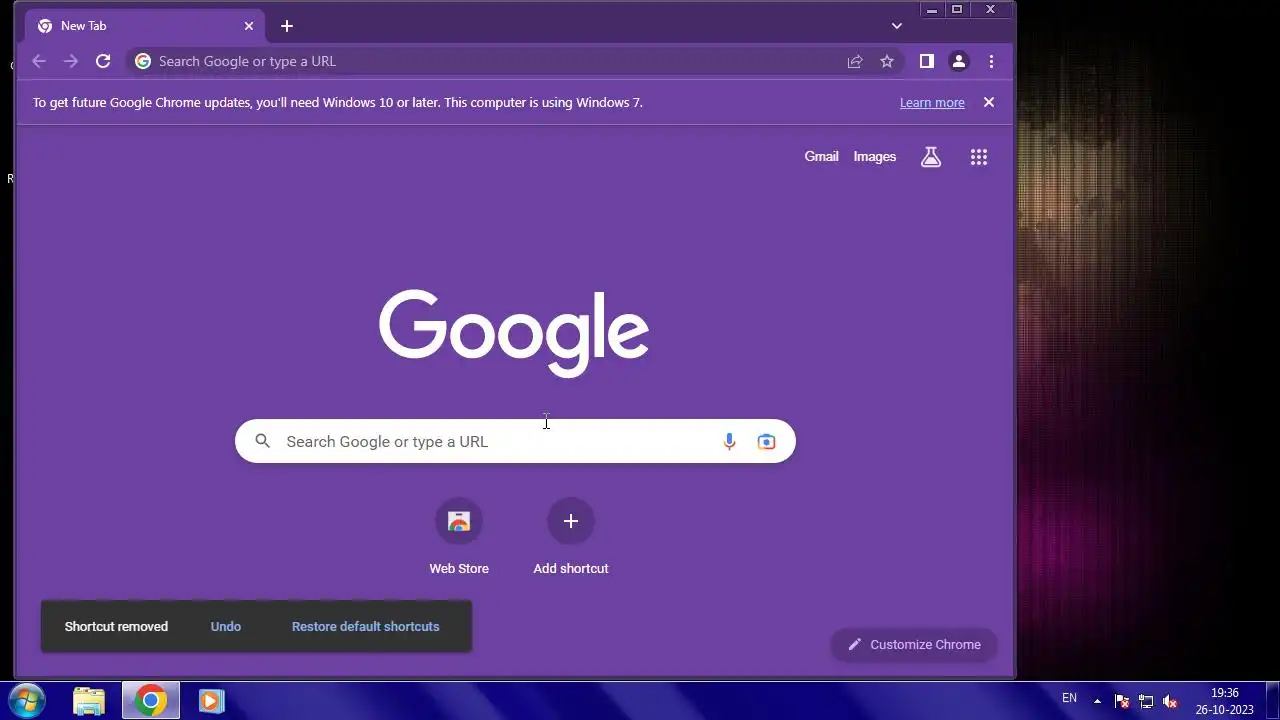Click the browser back arrow
Viewport: 1280px width, 720px height.
pyautogui.click(x=39, y=61)
